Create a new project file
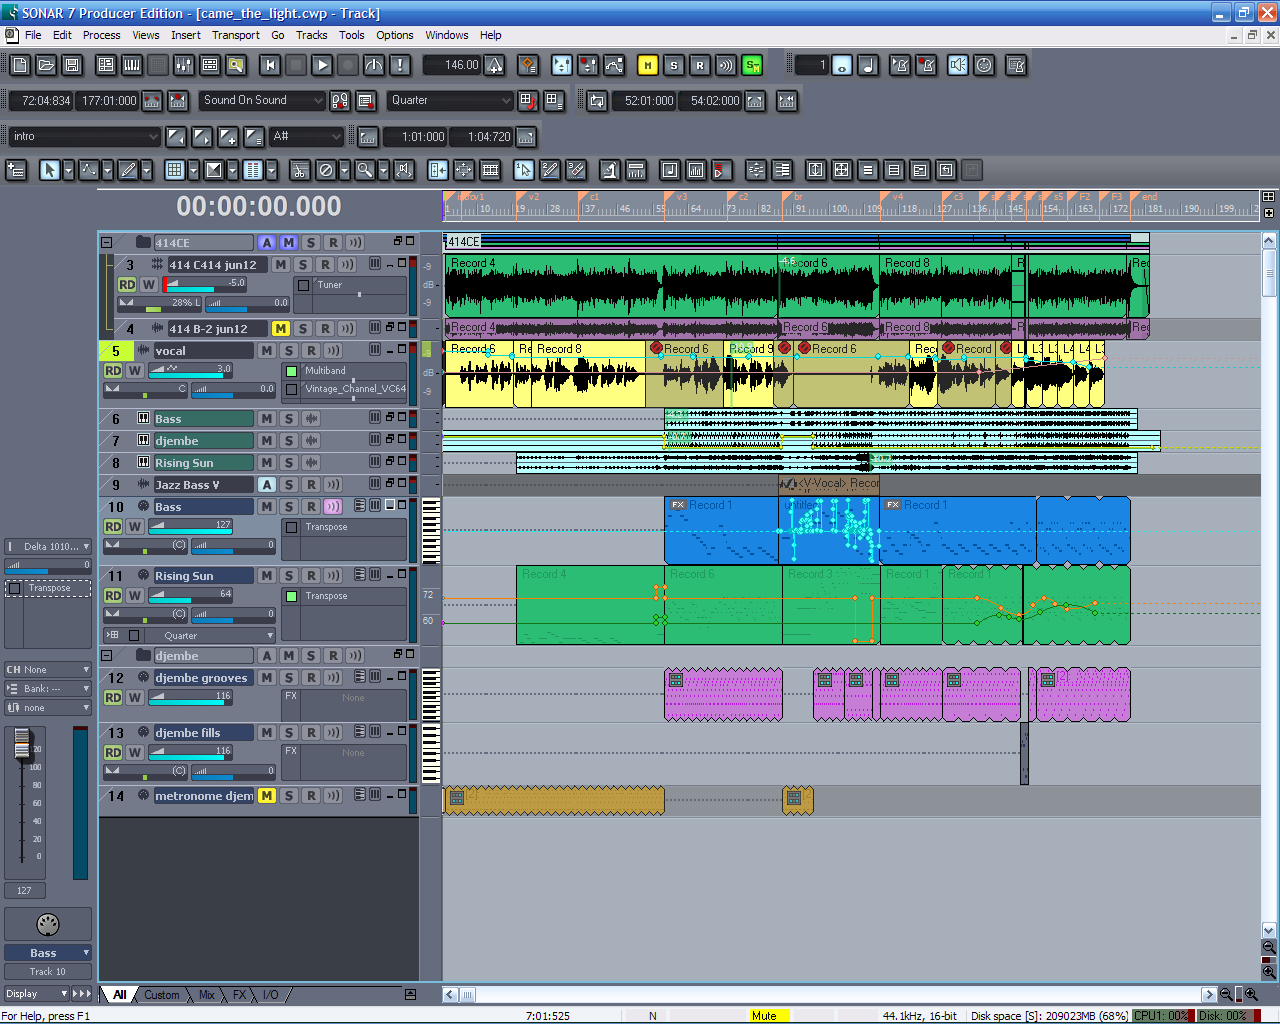 click(x=20, y=65)
